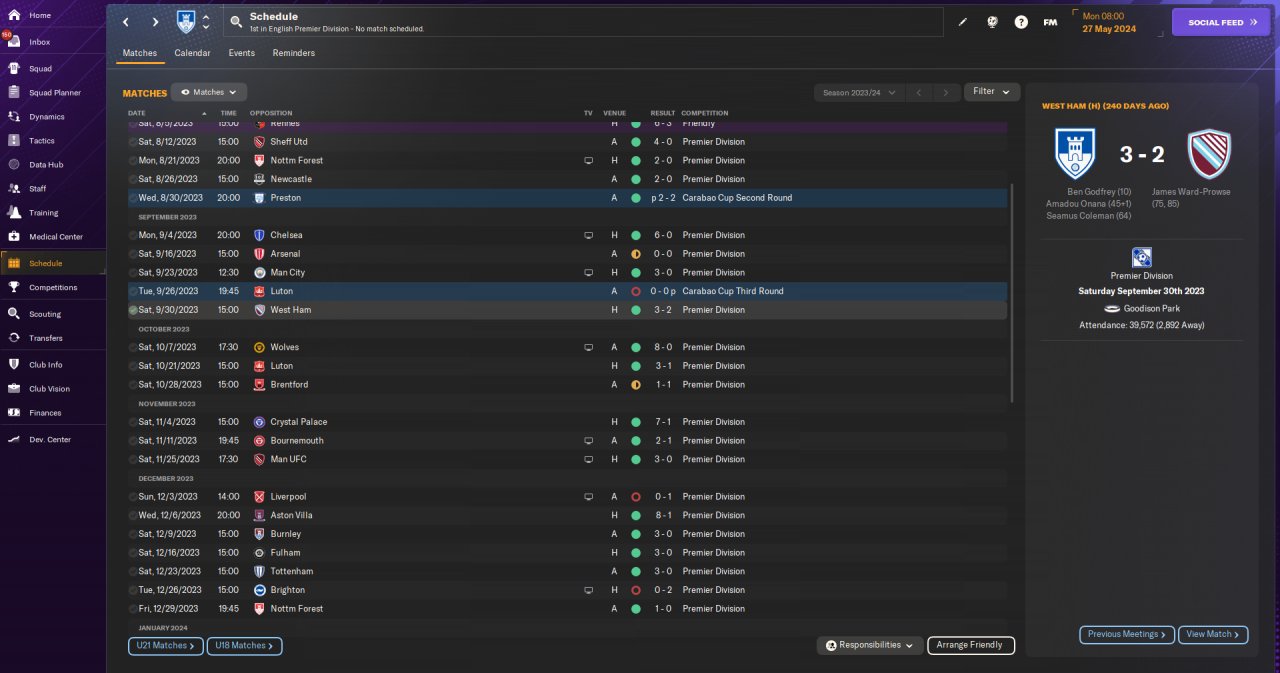Screen dimensions: 1280x673
Task: Switch to the Reminders tab
Action: click(293, 53)
